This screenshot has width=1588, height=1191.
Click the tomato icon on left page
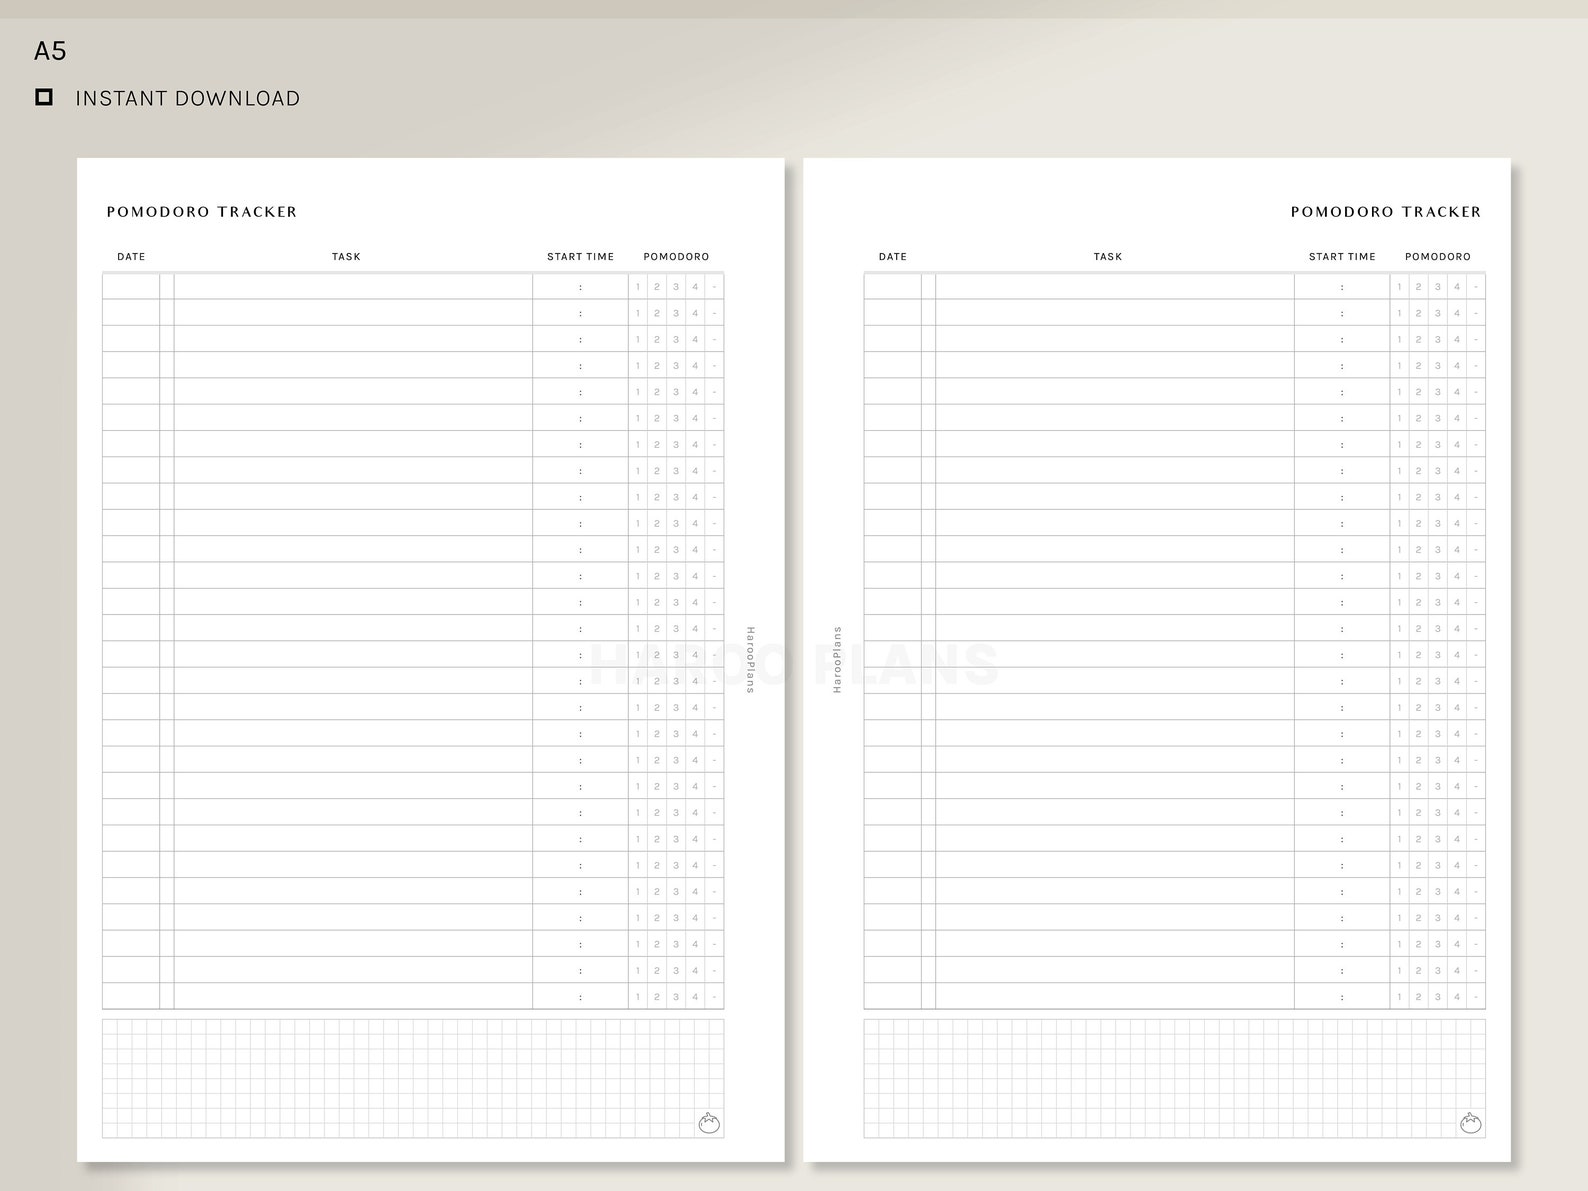pyautogui.click(x=709, y=1123)
